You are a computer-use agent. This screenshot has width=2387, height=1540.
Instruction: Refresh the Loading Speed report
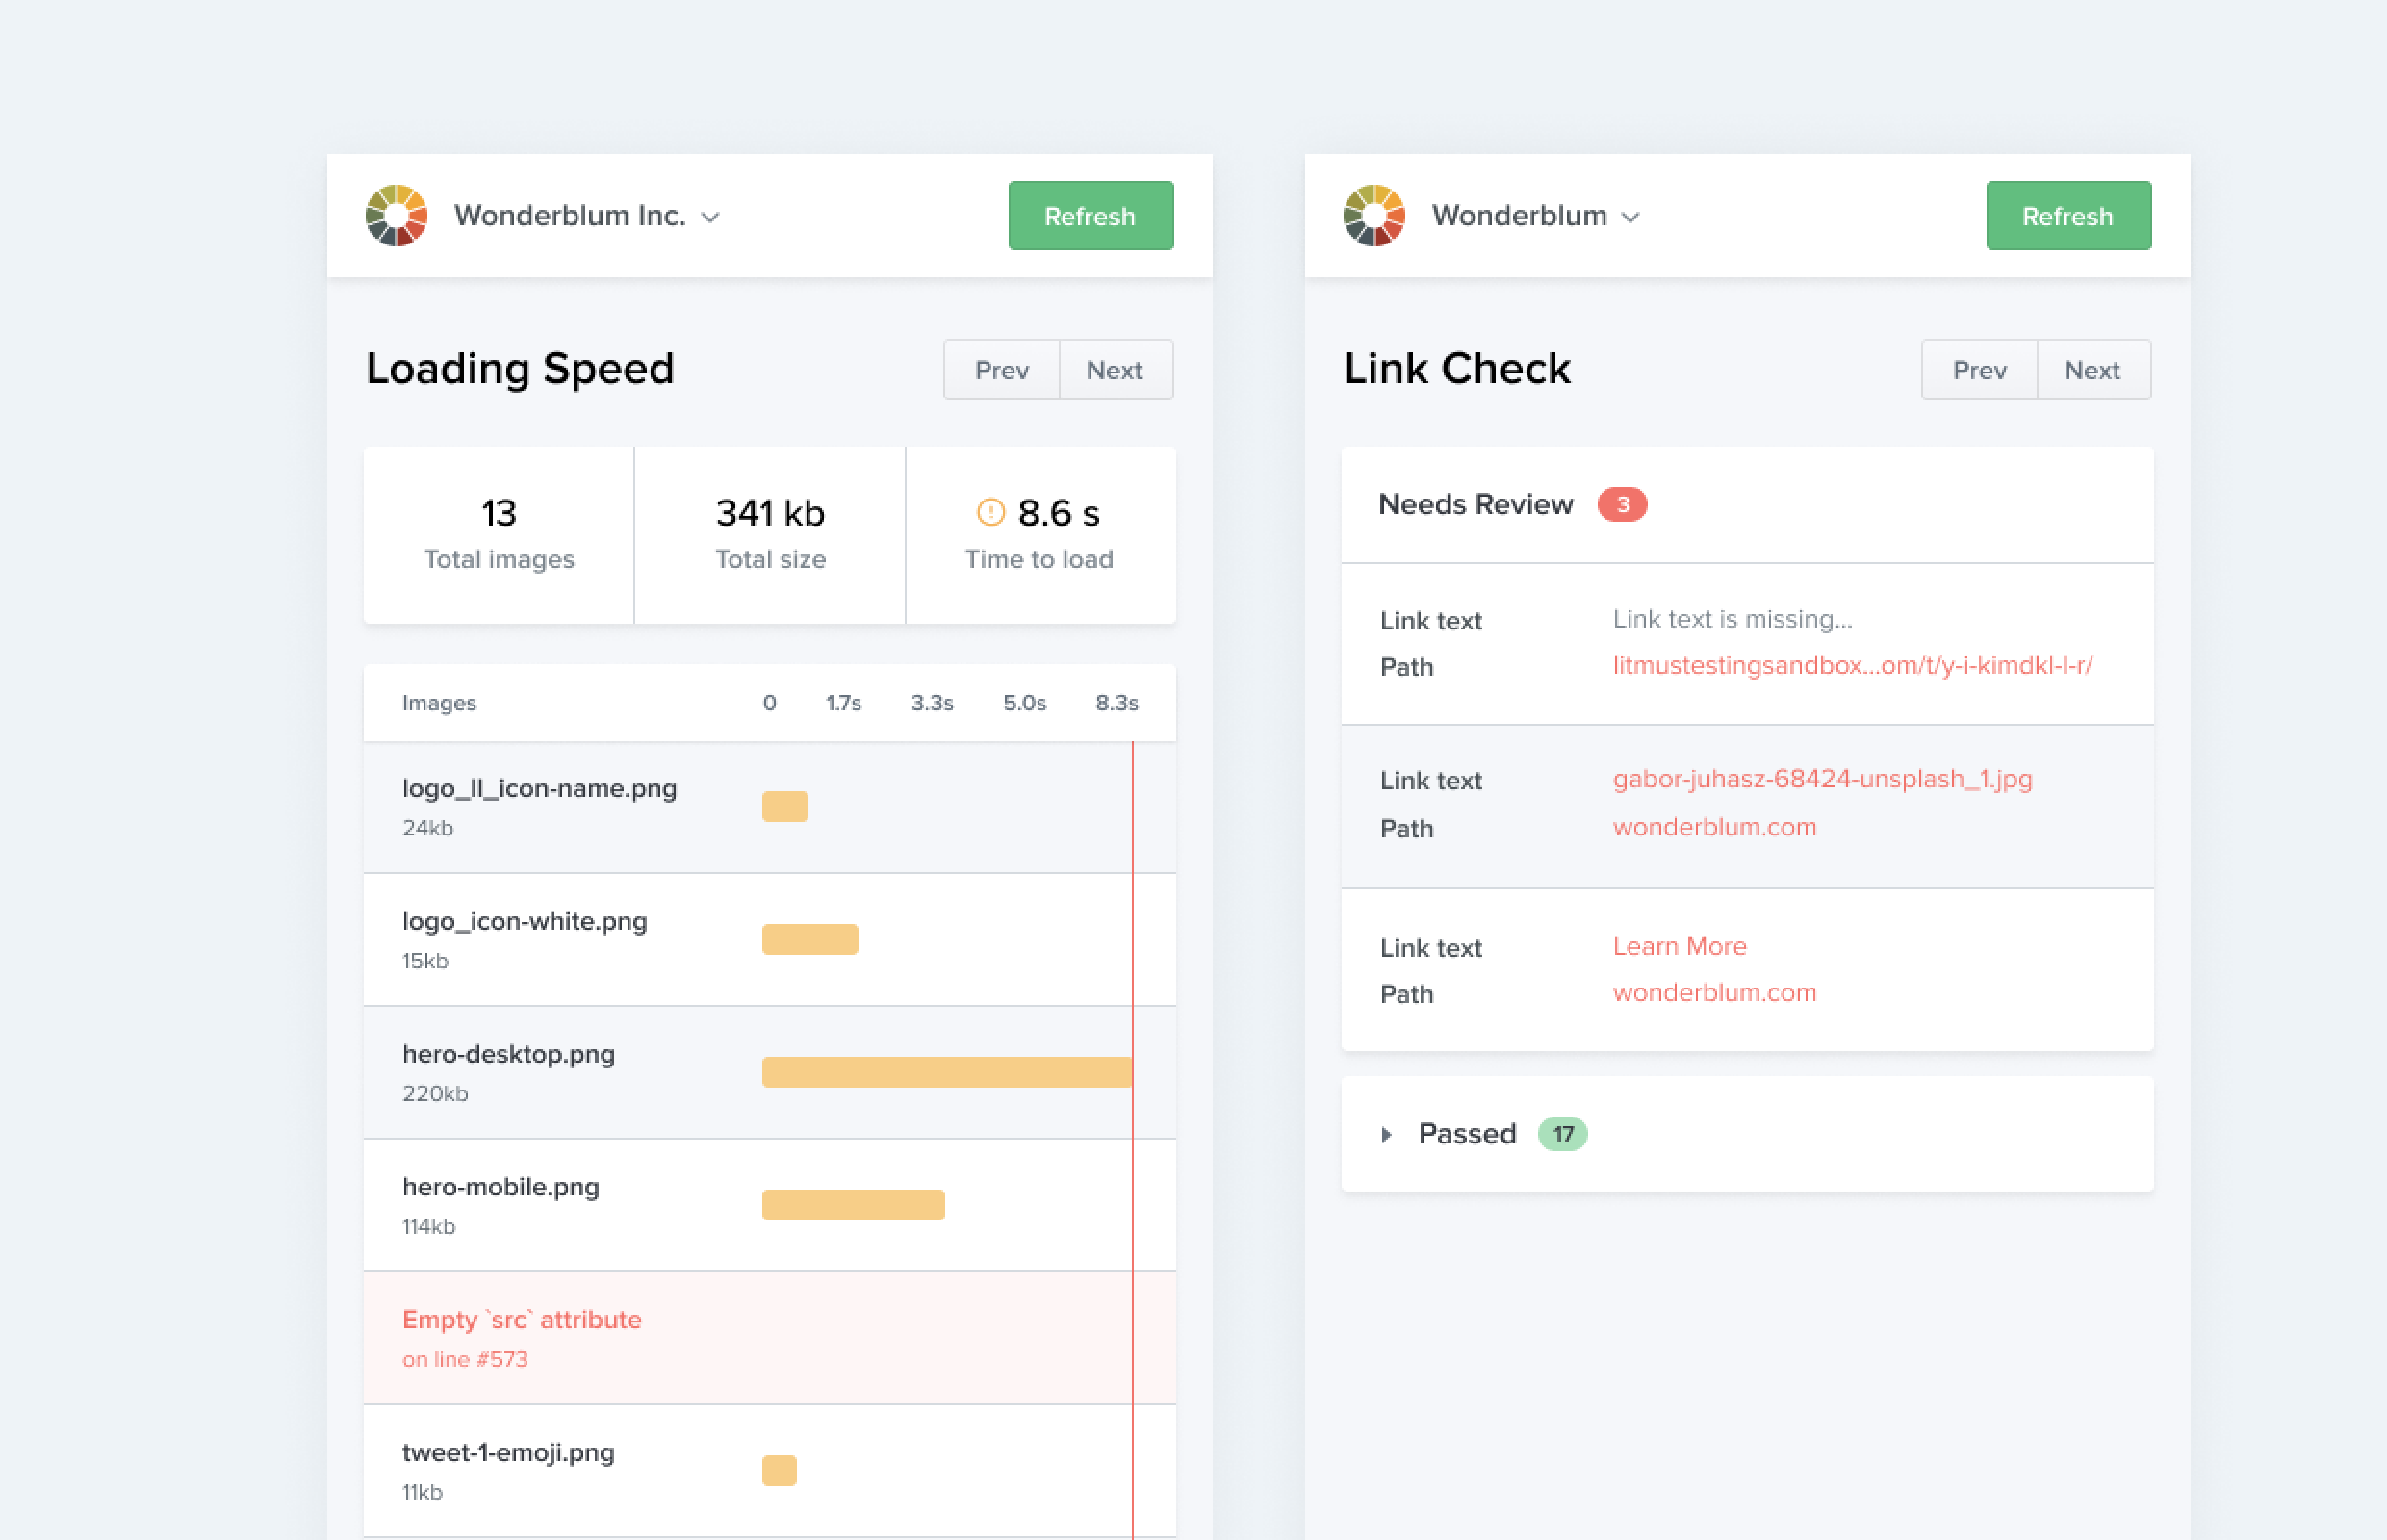[x=1090, y=215]
